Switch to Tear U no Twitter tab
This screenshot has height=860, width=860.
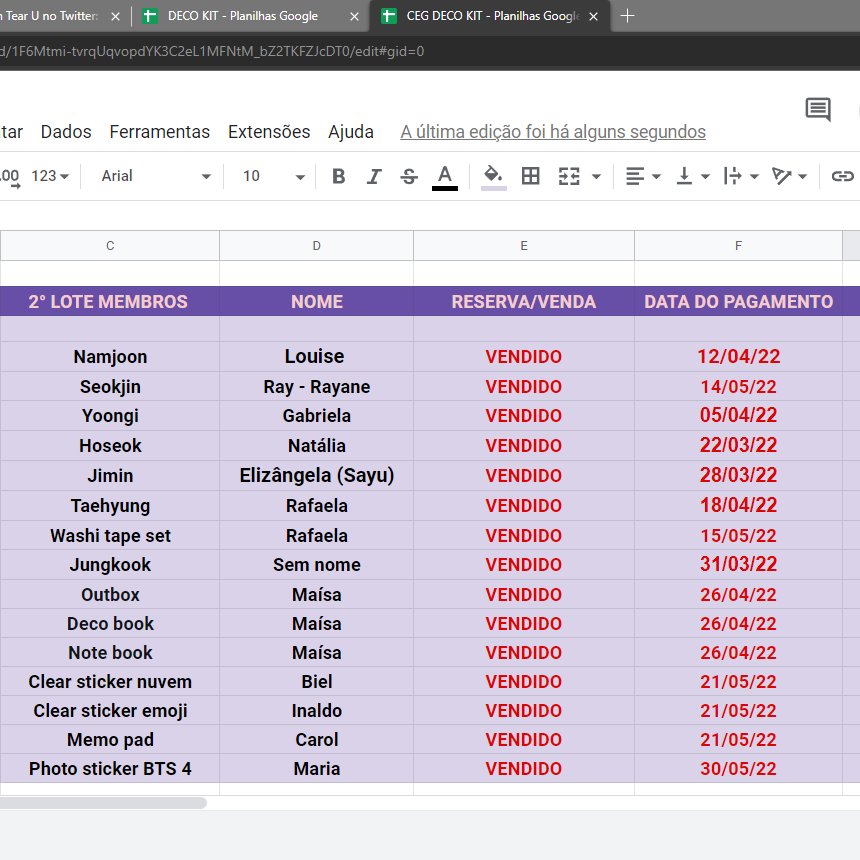pyautogui.click(x=50, y=16)
